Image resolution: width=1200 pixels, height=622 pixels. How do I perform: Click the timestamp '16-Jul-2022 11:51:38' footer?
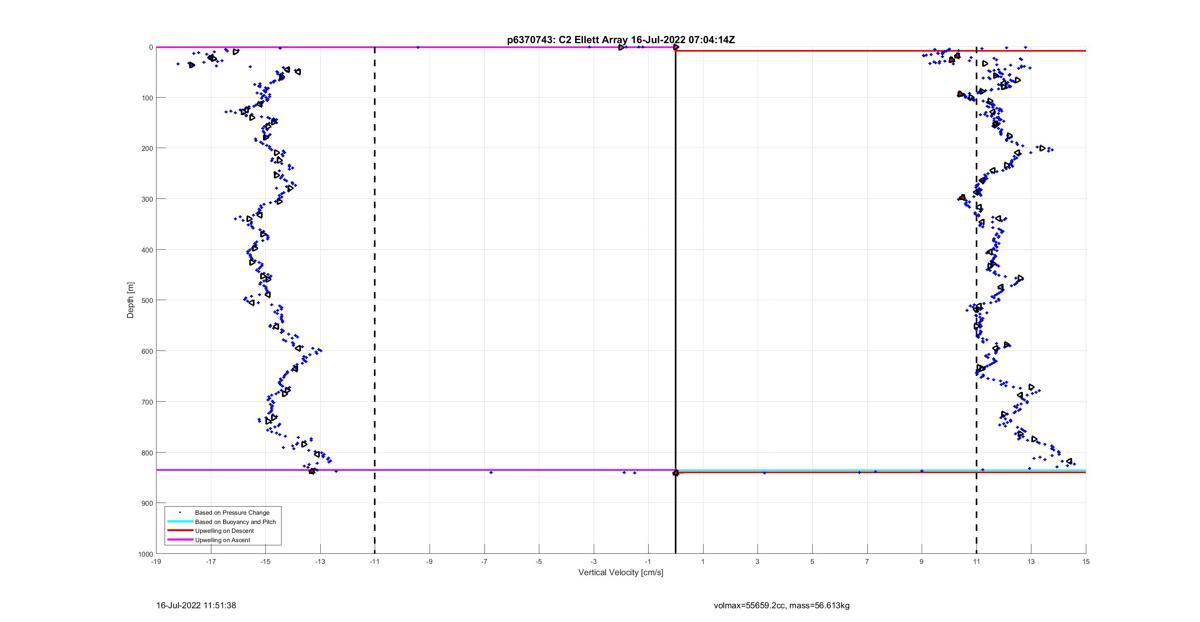tap(196, 605)
